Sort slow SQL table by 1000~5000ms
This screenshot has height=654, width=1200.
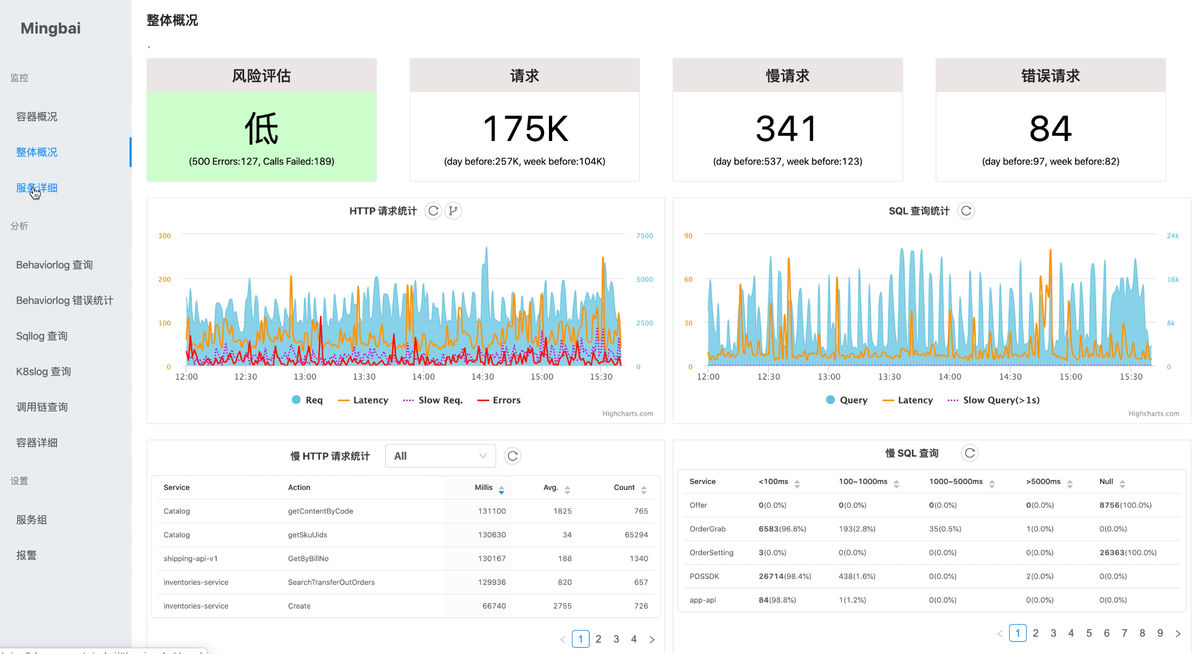(992, 484)
